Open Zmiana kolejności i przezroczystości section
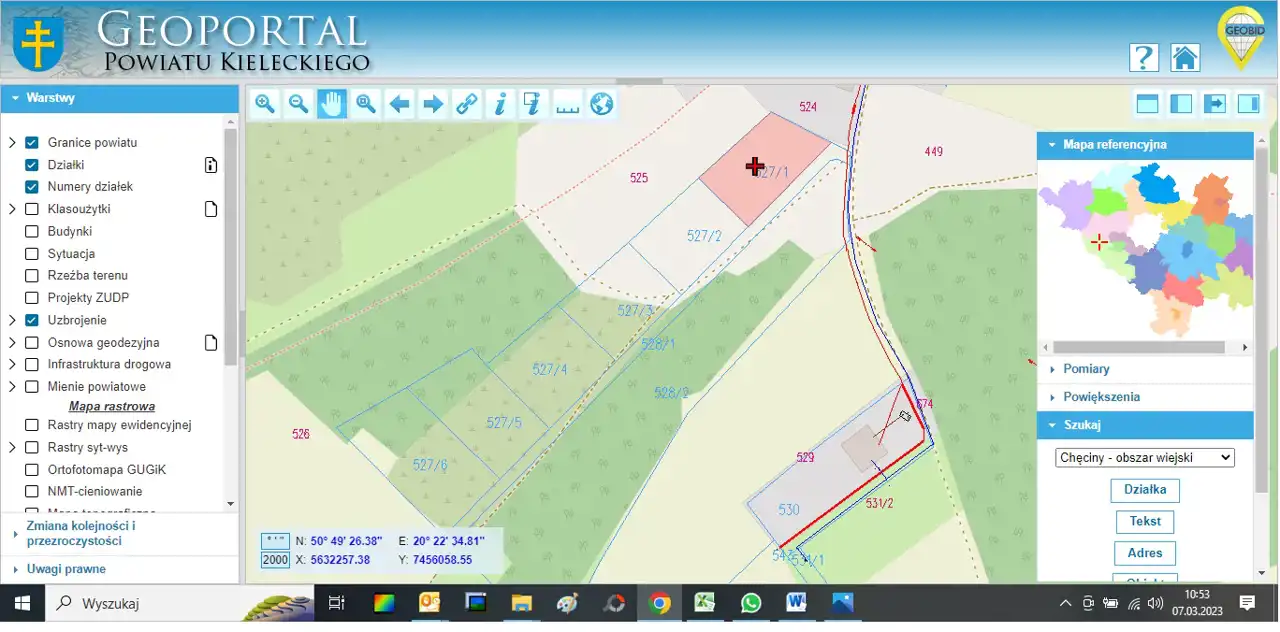The height and width of the screenshot is (632, 1280). pos(80,533)
